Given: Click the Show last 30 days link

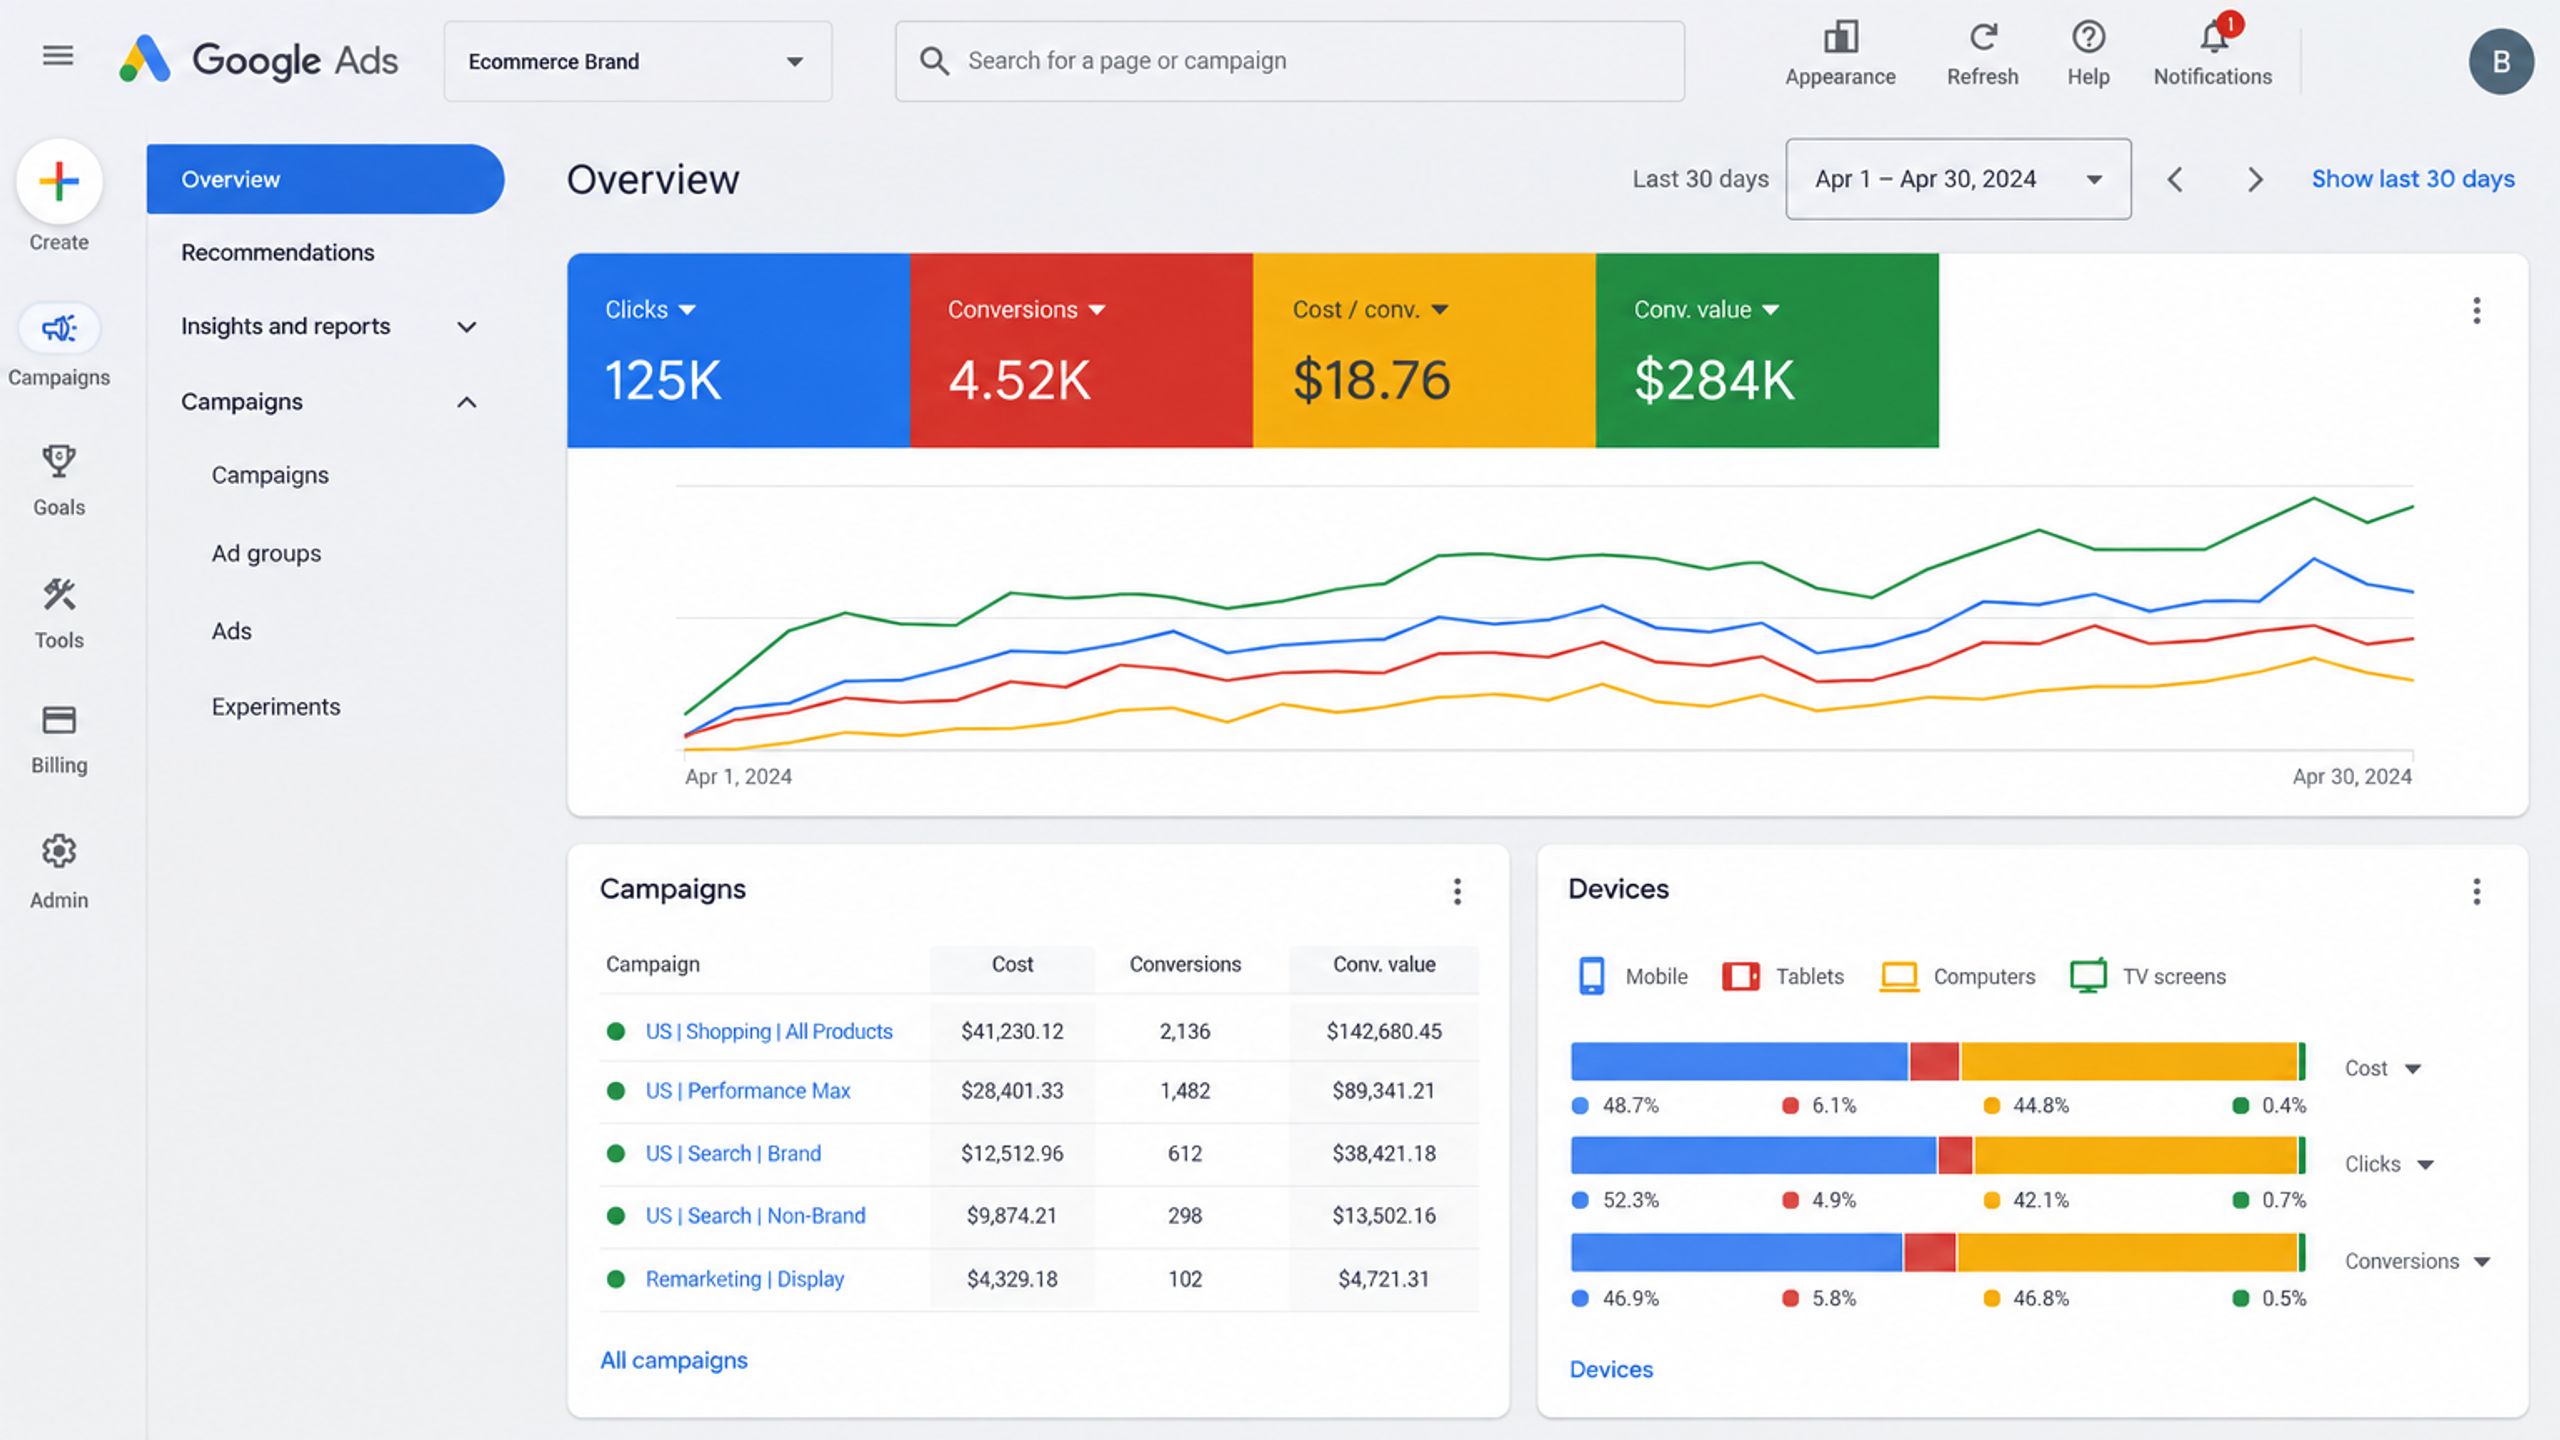Looking at the screenshot, I should (2412, 179).
